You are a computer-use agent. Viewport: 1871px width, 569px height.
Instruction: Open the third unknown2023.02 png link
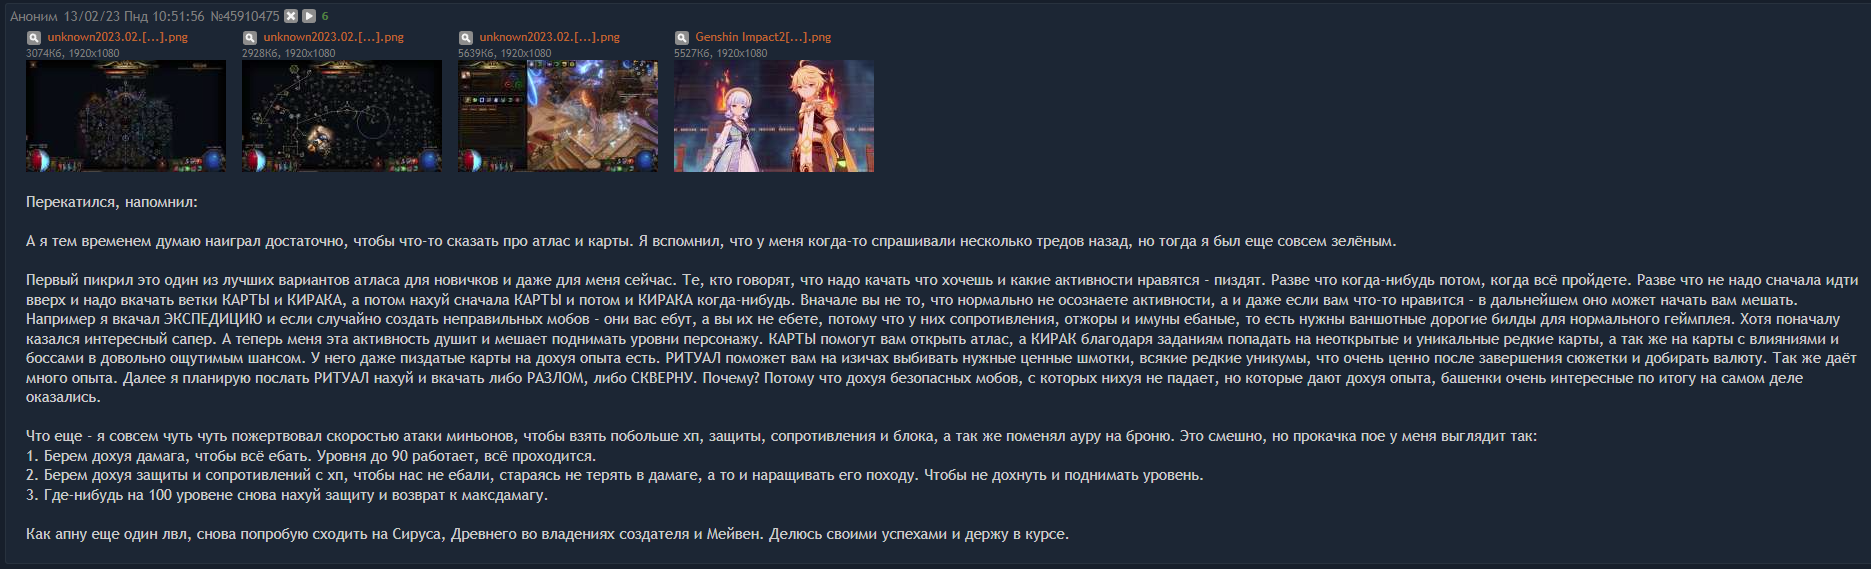550,37
